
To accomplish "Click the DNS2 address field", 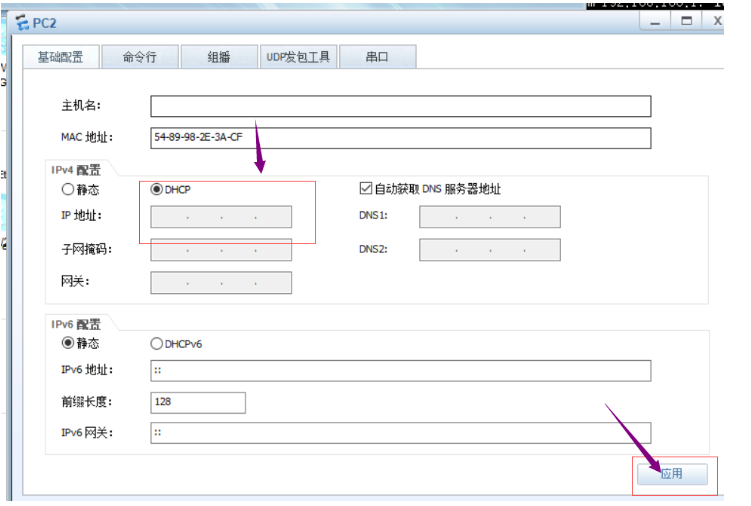I will click(489, 250).
